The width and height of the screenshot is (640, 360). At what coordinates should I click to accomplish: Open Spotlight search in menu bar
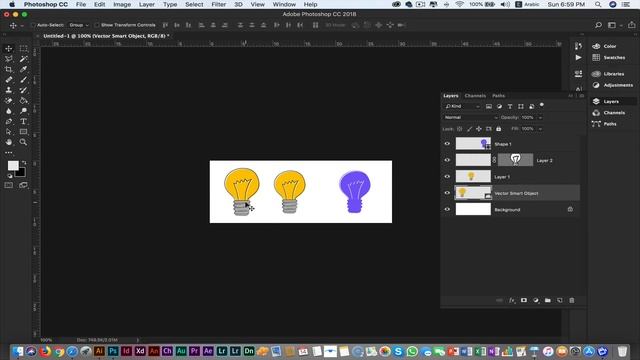(598, 4)
